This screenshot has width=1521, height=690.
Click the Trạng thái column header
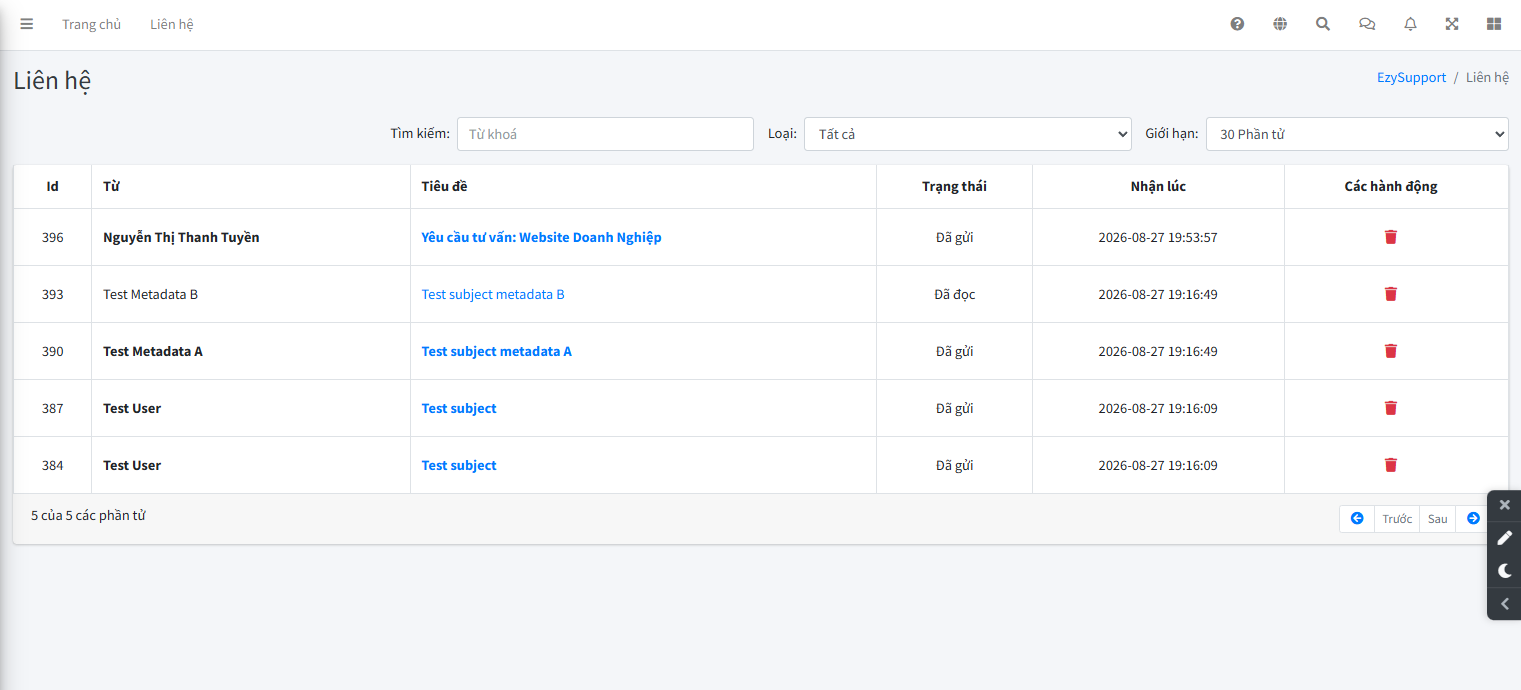954,186
